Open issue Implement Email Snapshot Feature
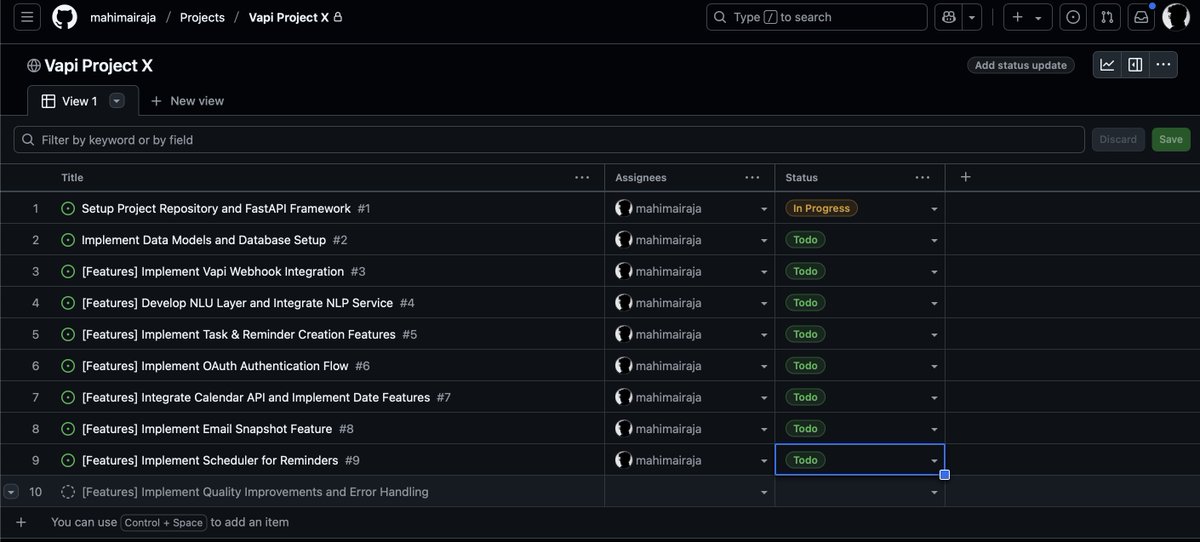This screenshot has height=542, width=1200. [x=207, y=429]
